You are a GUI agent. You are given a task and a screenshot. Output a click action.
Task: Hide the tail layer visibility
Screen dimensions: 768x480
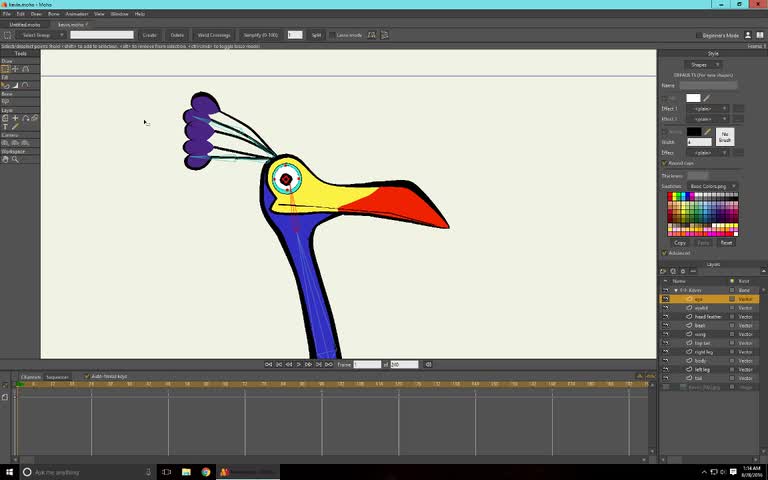[666, 378]
